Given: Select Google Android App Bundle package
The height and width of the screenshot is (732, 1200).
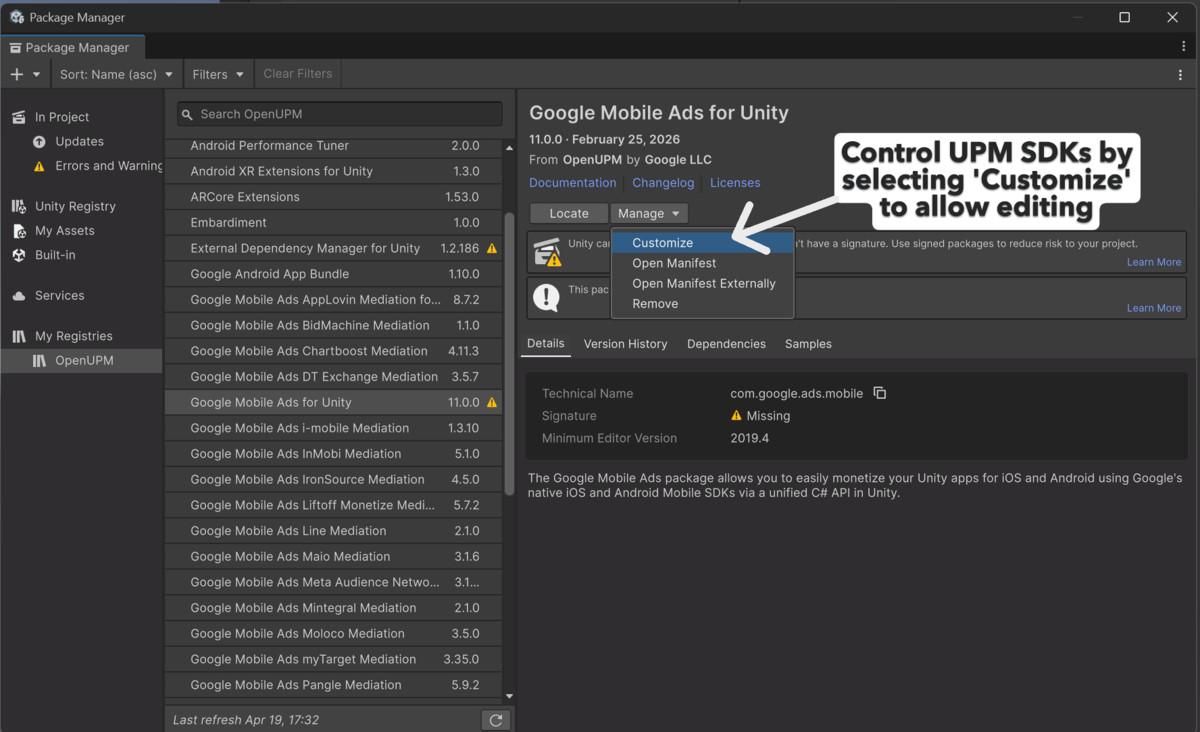Looking at the screenshot, I should [334, 274].
